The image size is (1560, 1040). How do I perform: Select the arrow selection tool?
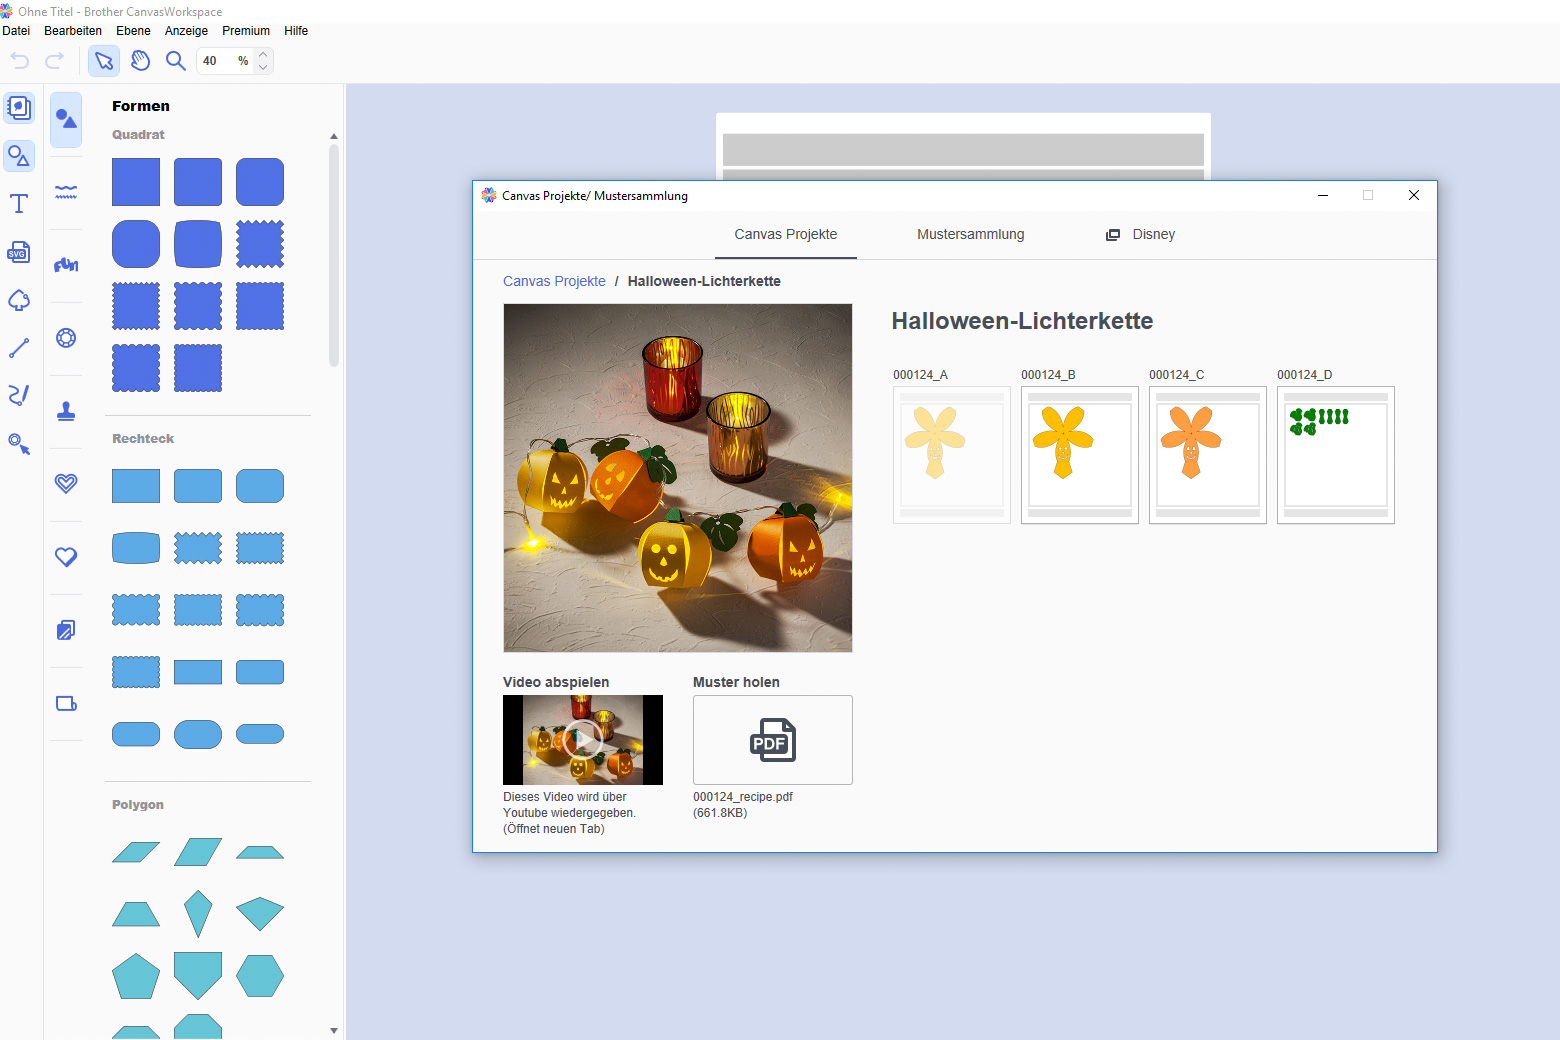(104, 61)
